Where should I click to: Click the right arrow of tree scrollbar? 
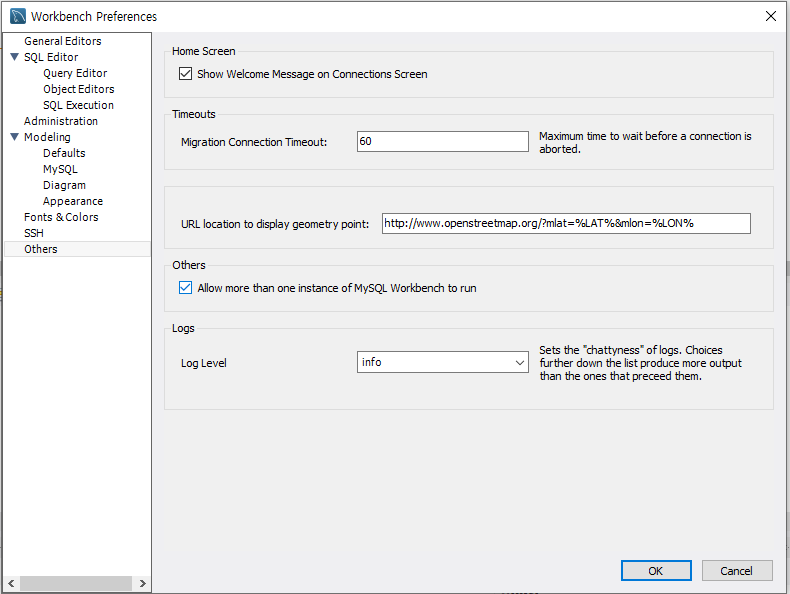pos(143,583)
